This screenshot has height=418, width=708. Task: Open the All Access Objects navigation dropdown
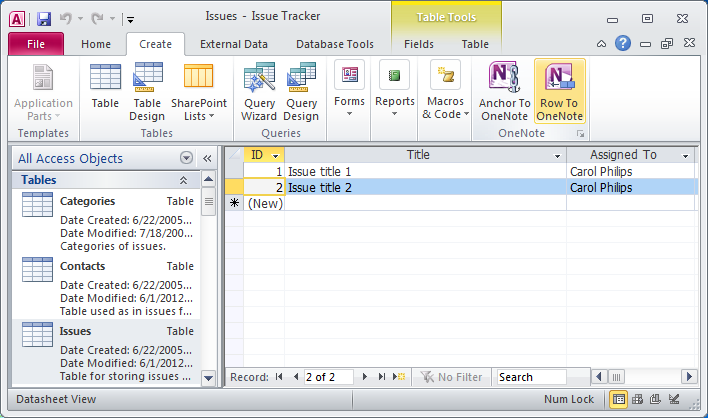point(186,158)
